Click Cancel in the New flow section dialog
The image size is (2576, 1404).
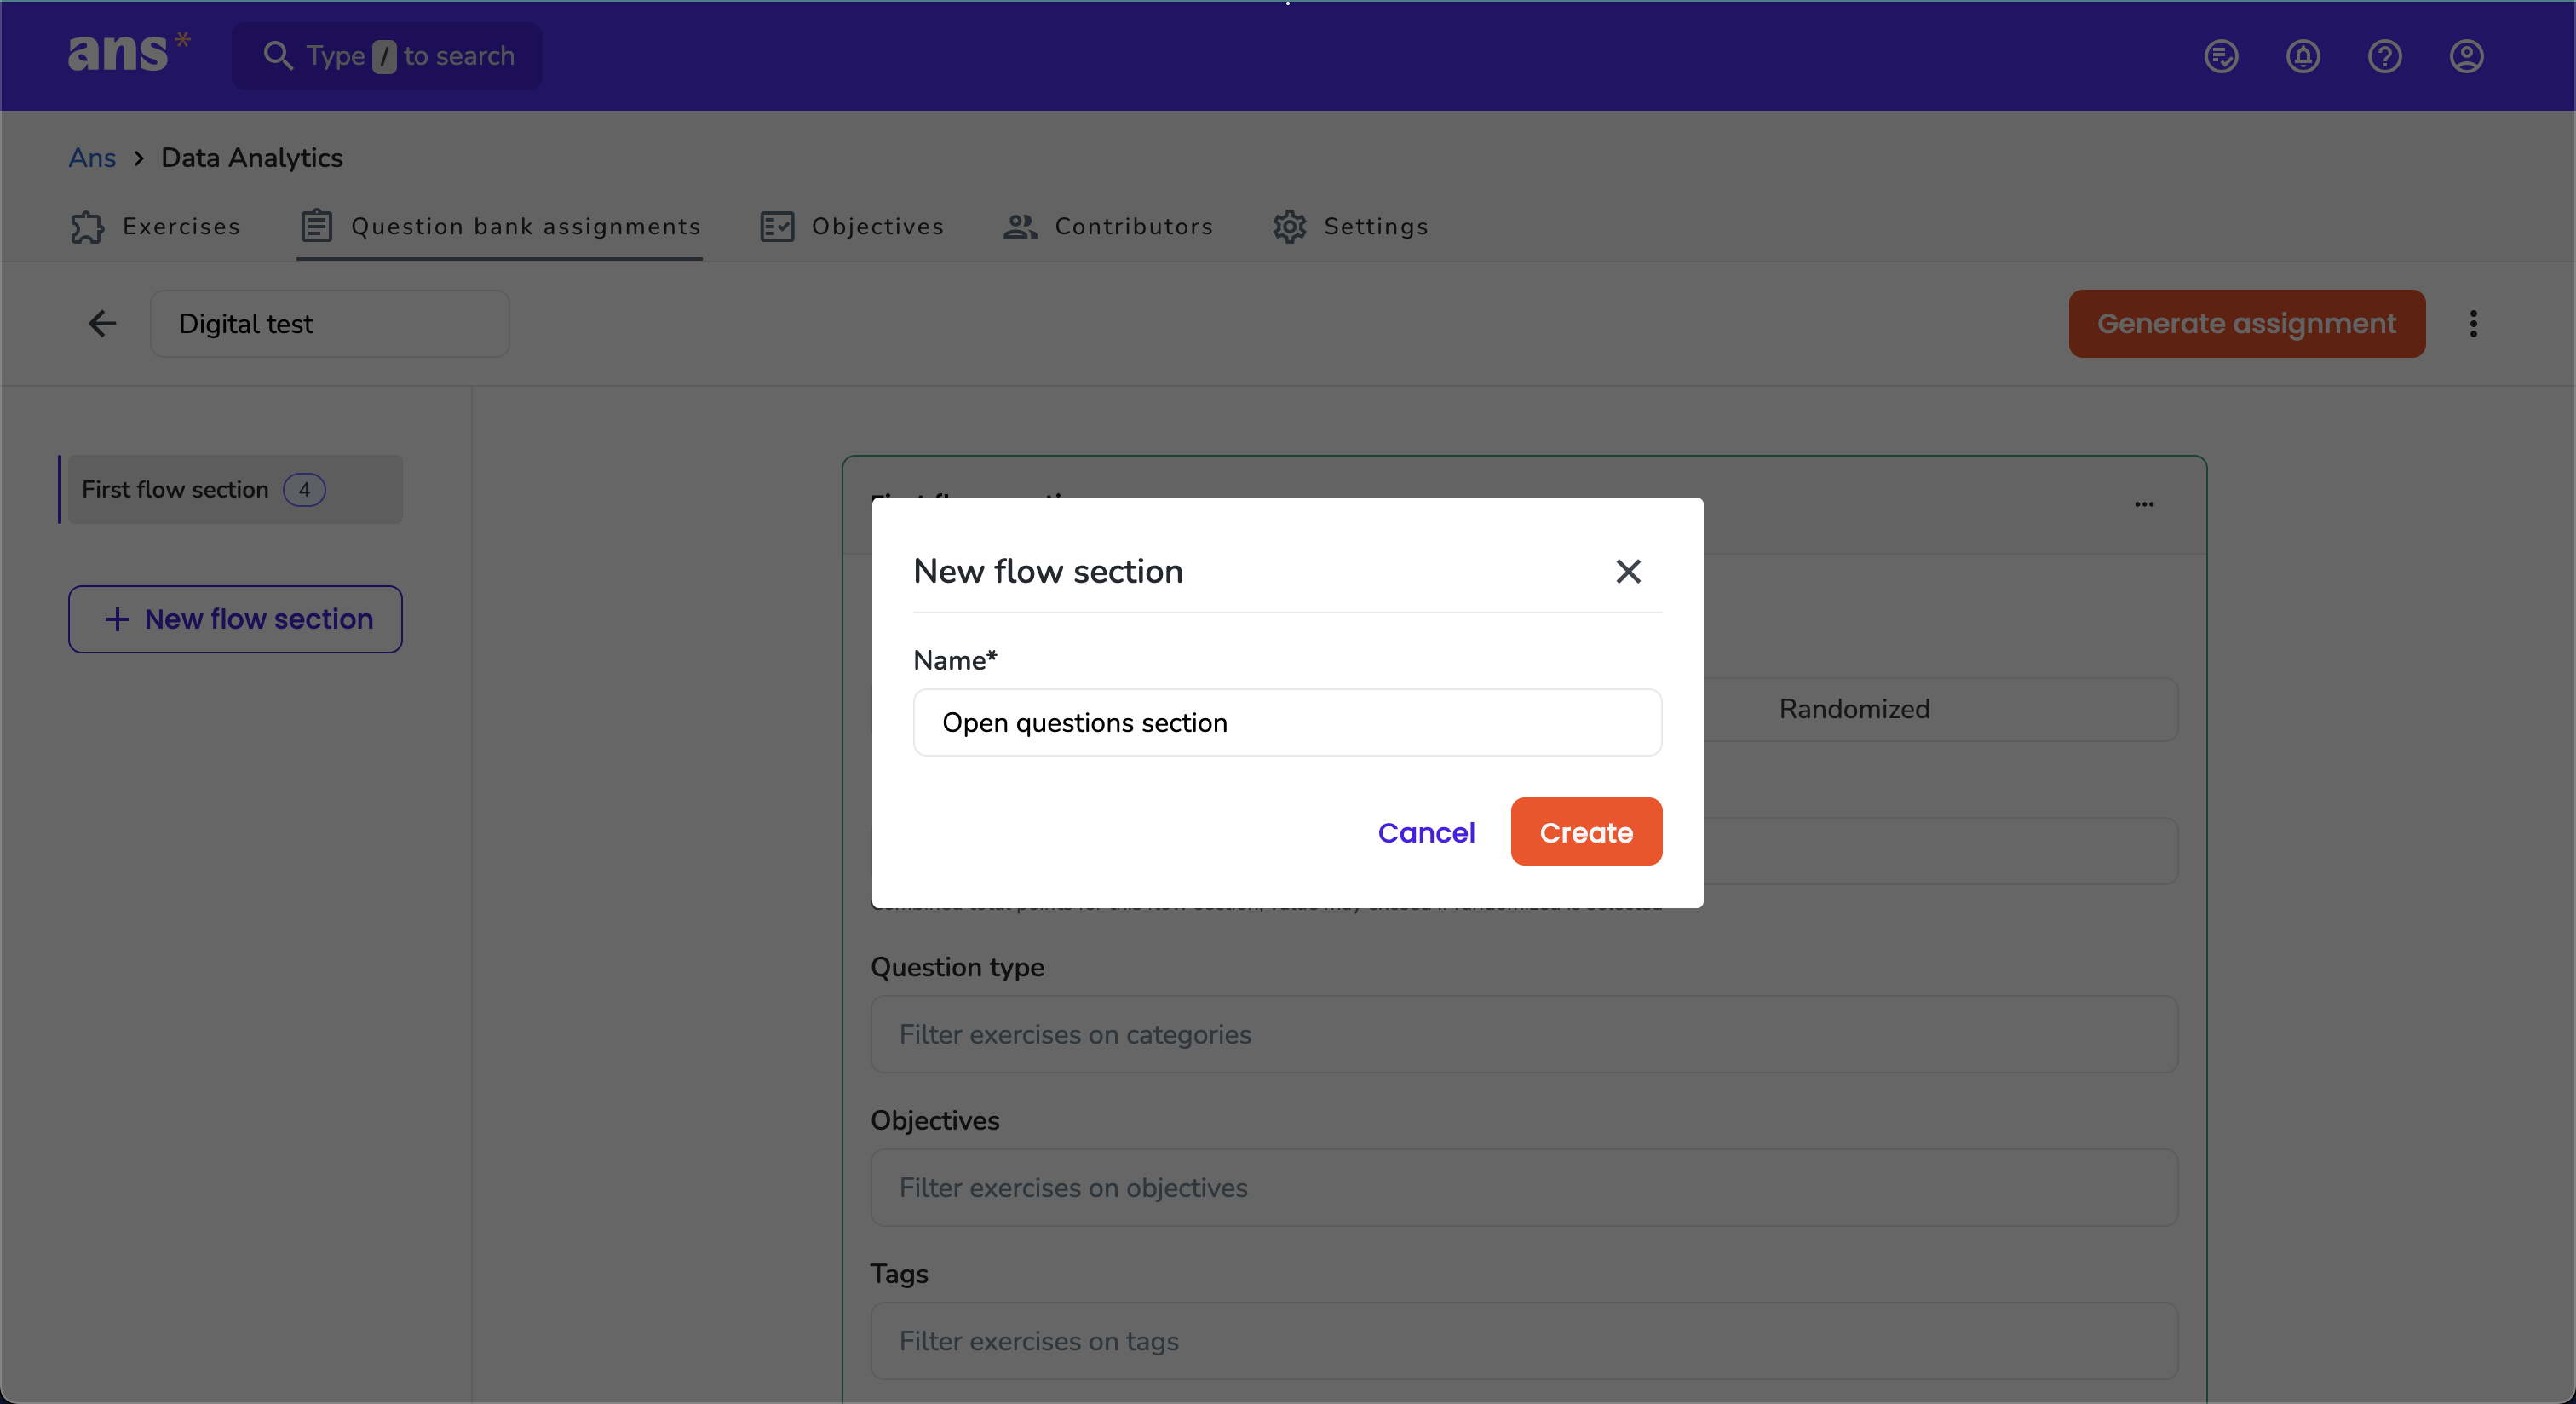click(1426, 832)
